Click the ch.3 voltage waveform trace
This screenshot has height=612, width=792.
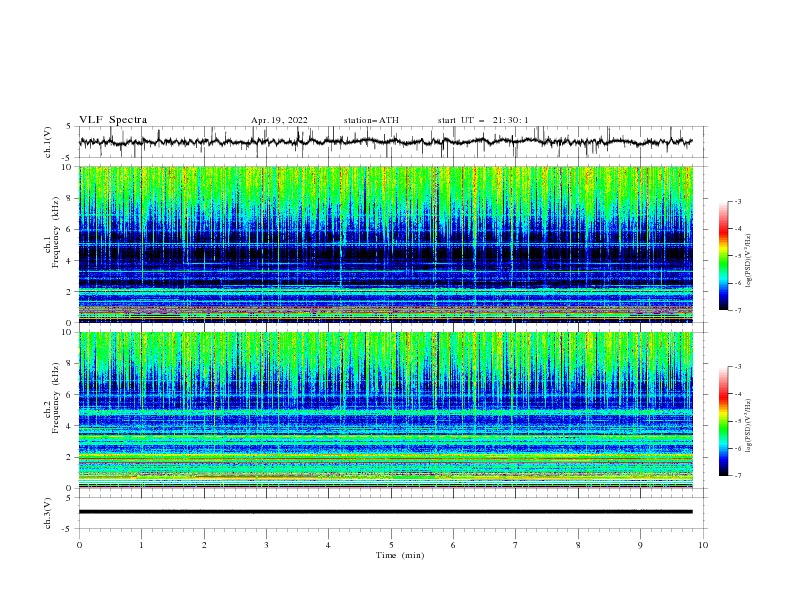(x=385, y=512)
